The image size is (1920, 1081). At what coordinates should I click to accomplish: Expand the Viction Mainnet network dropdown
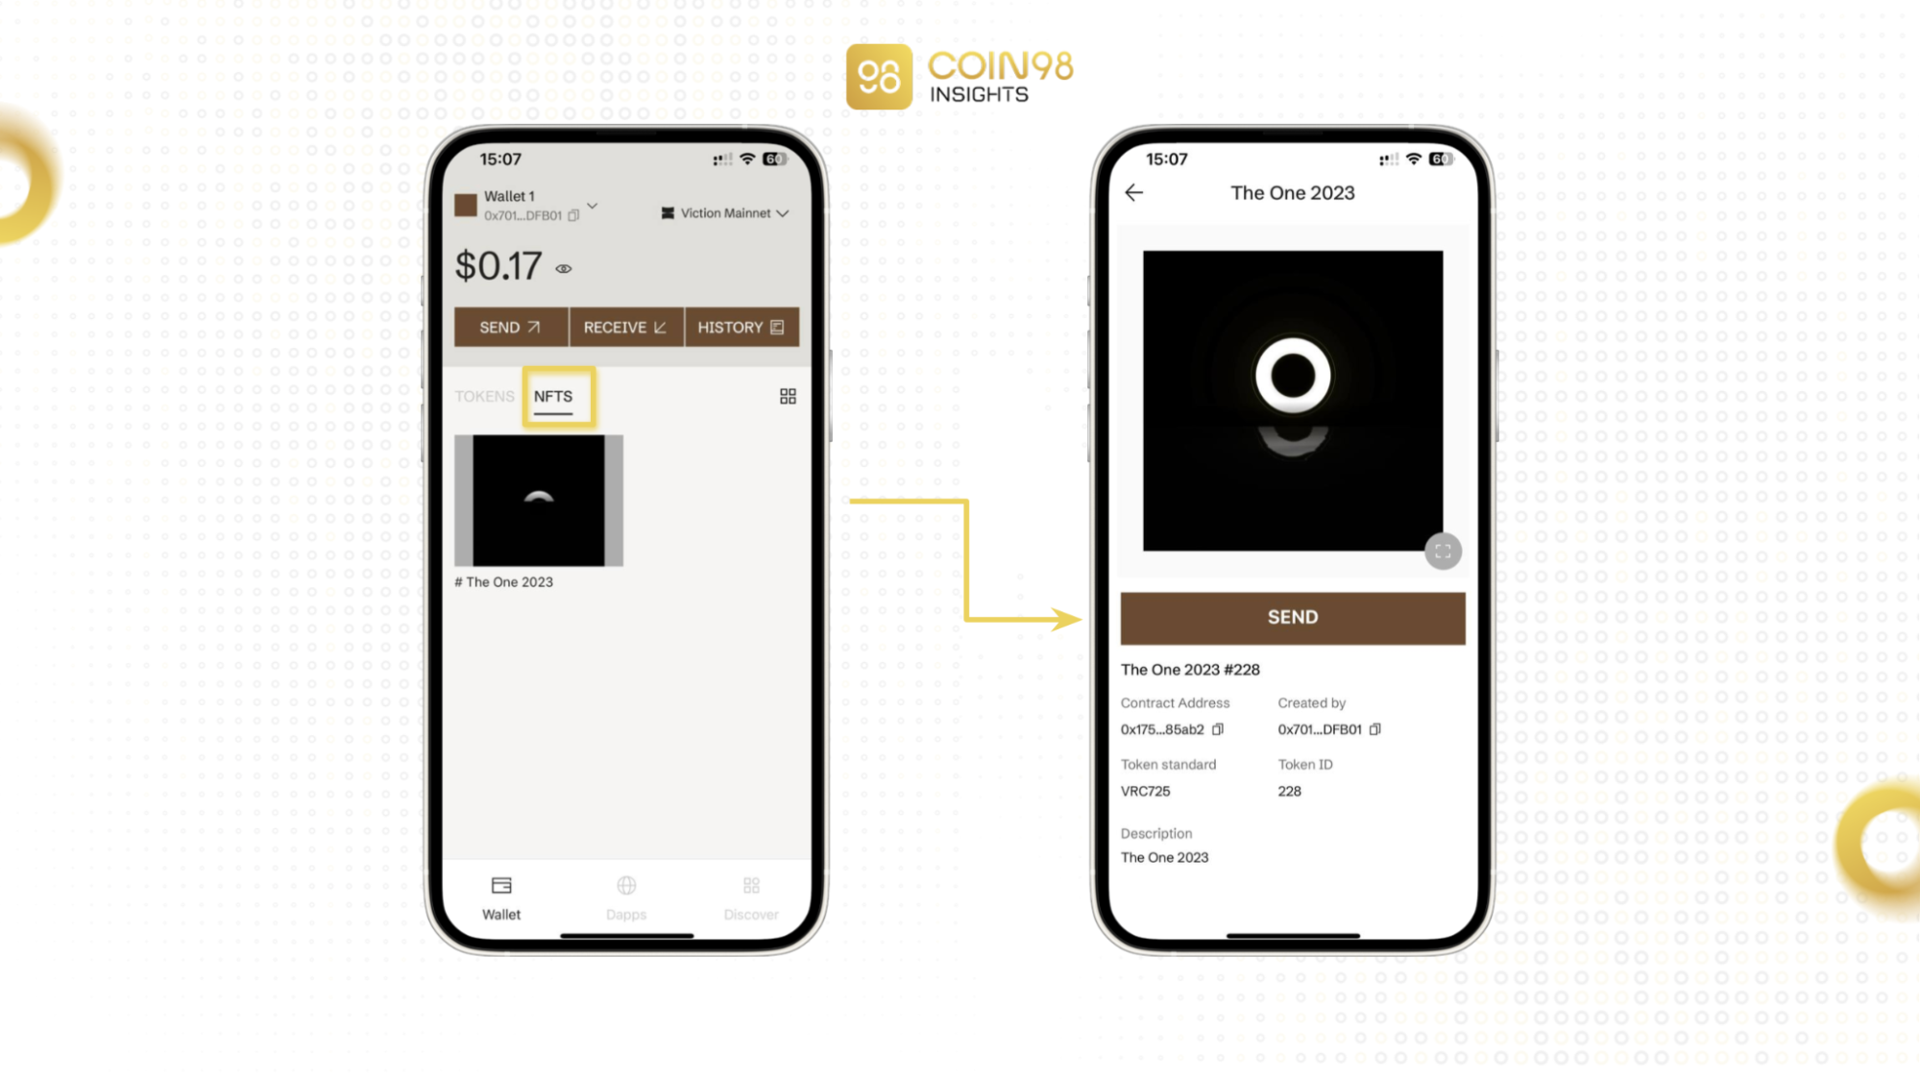pos(724,212)
